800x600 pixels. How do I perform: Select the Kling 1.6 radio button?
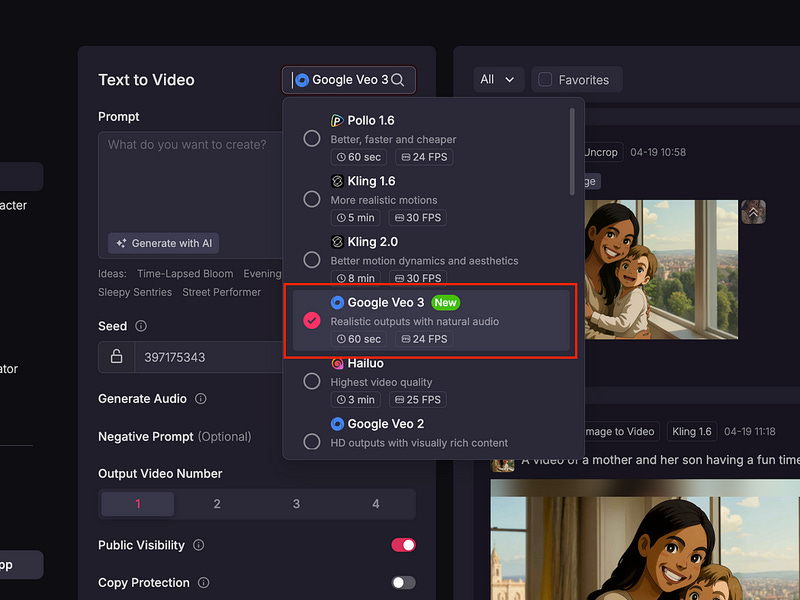pyautogui.click(x=312, y=199)
